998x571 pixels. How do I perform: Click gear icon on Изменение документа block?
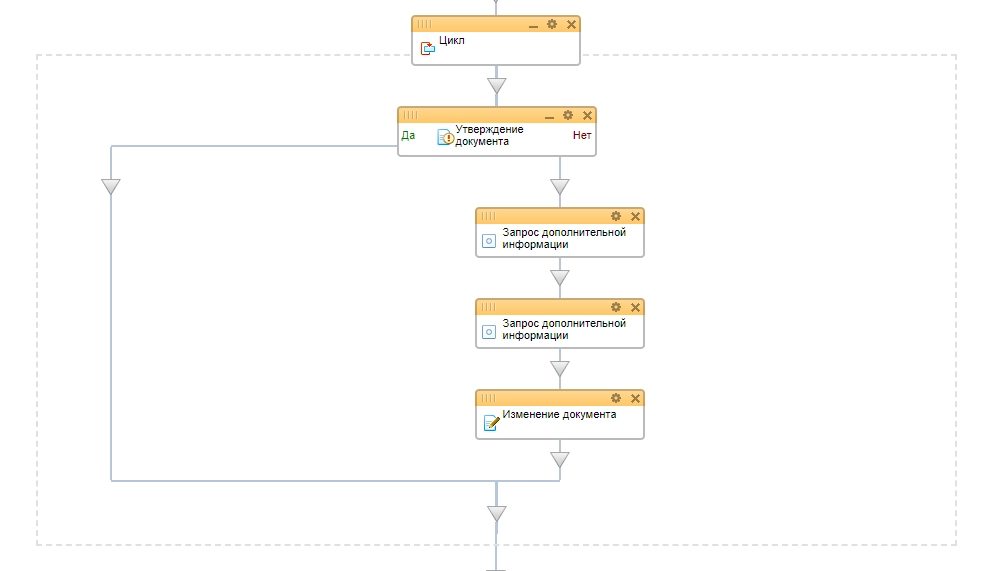click(x=616, y=398)
